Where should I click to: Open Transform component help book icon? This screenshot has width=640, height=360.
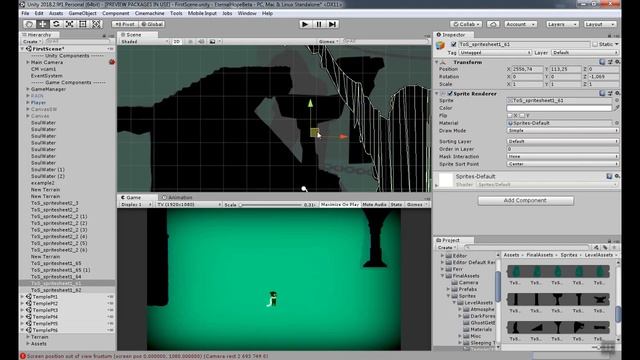602,62
